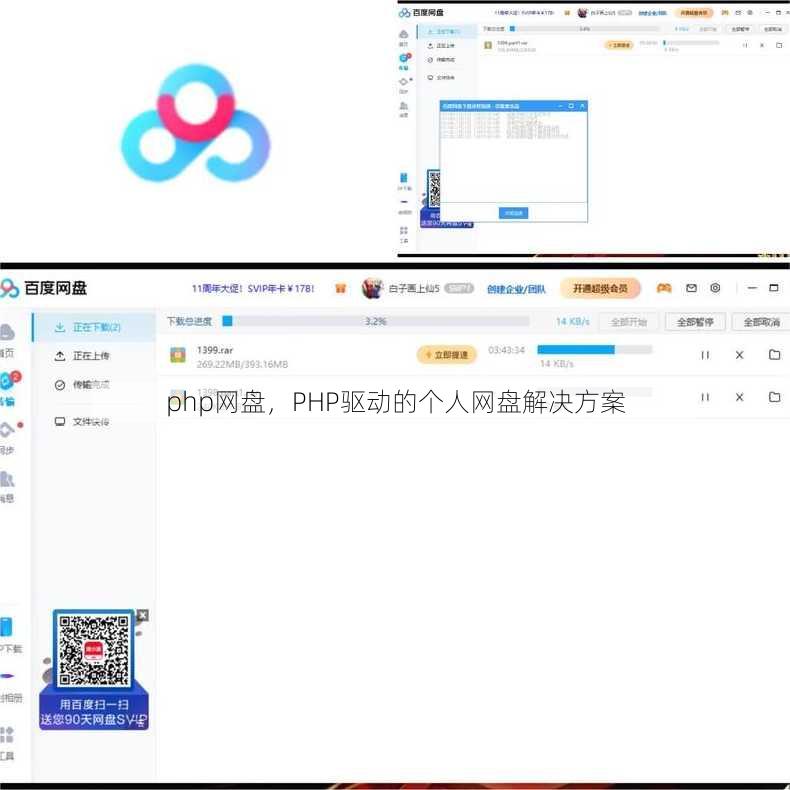
Task: Click the 全部暂停 button in the large window
Action: 695,322
